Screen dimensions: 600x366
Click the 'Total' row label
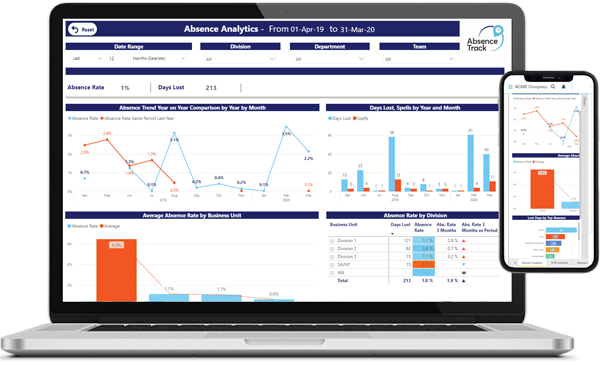[x=342, y=281]
